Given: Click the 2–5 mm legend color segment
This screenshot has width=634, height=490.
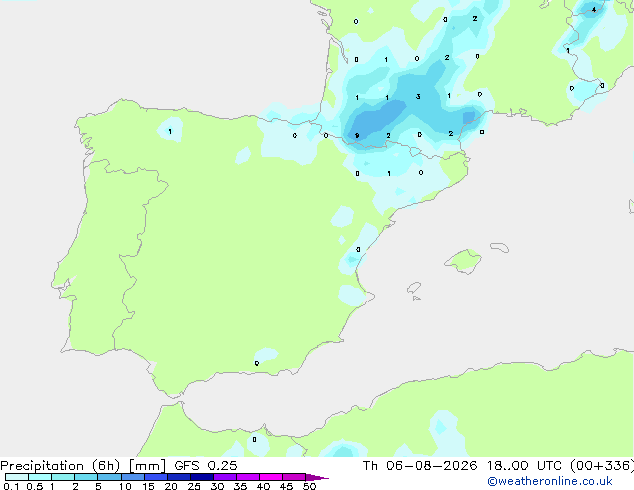Looking at the screenshot, I should (x=86, y=477).
